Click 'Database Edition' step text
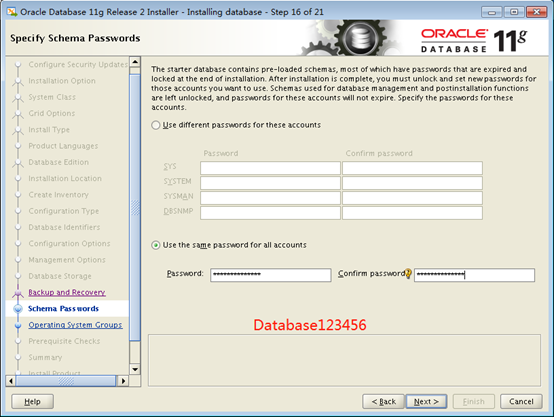The image size is (554, 417). point(59,162)
